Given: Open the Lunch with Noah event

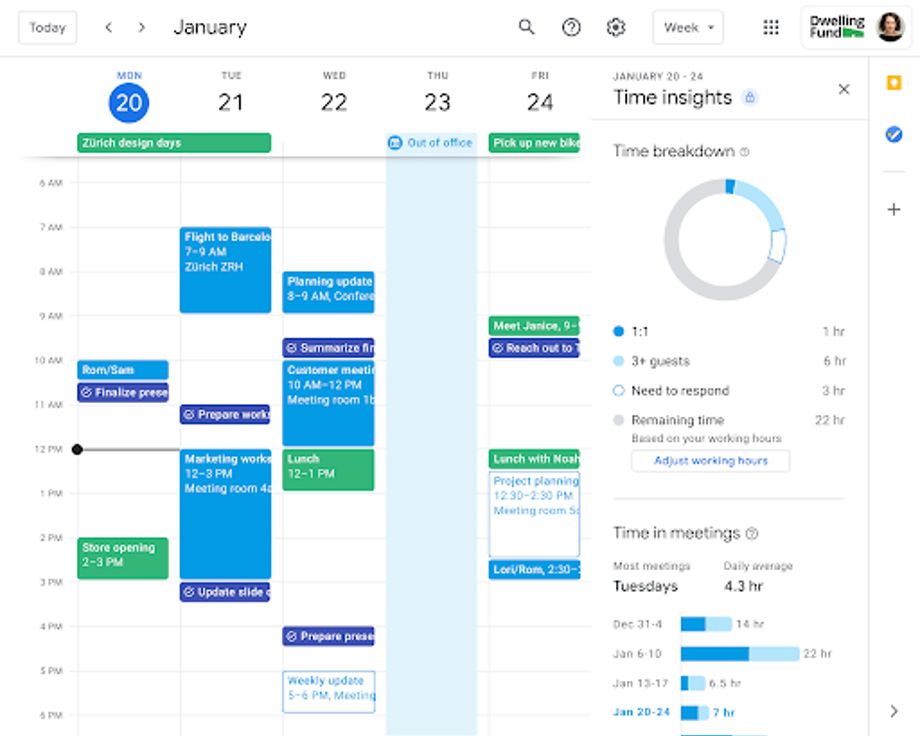Looking at the screenshot, I should click(x=534, y=459).
